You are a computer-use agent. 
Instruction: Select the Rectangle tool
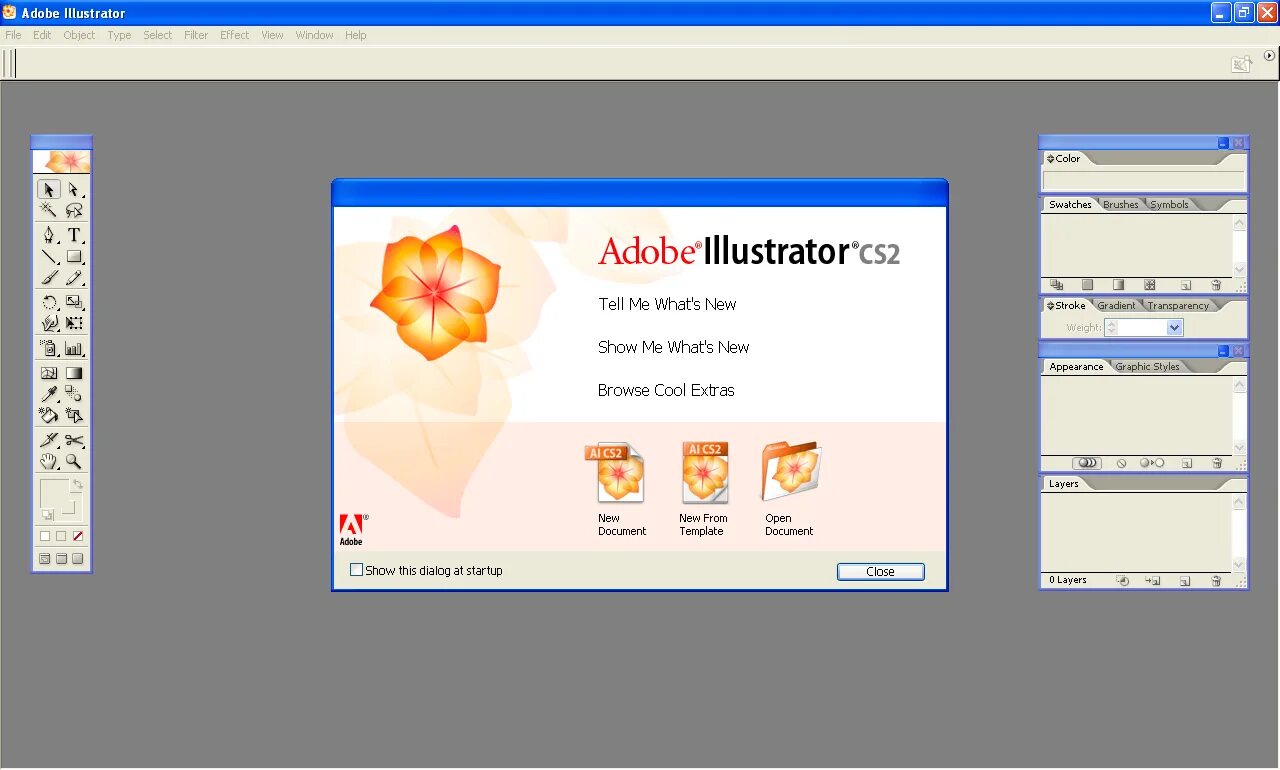(x=74, y=256)
